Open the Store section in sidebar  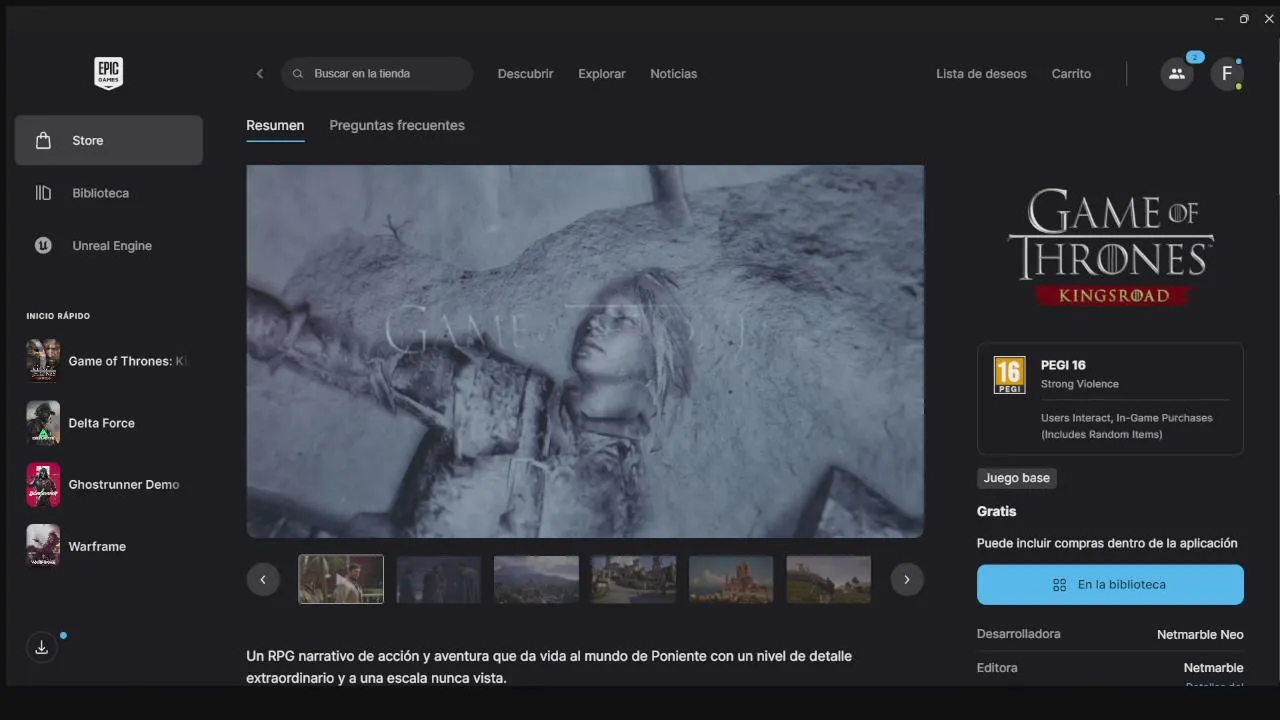click(x=108, y=140)
